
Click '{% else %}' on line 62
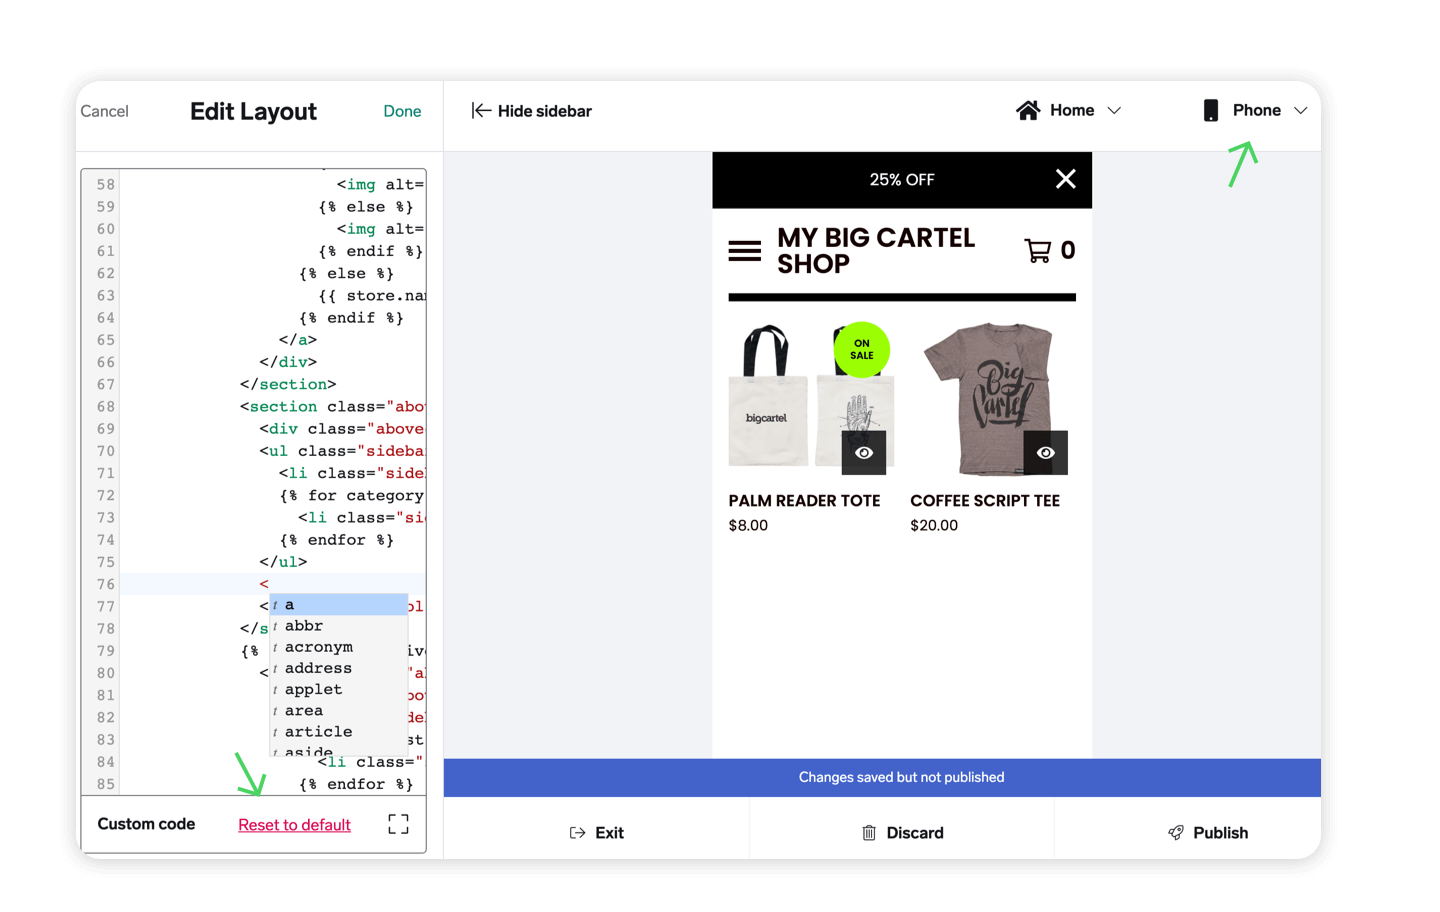click(x=346, y=273)
